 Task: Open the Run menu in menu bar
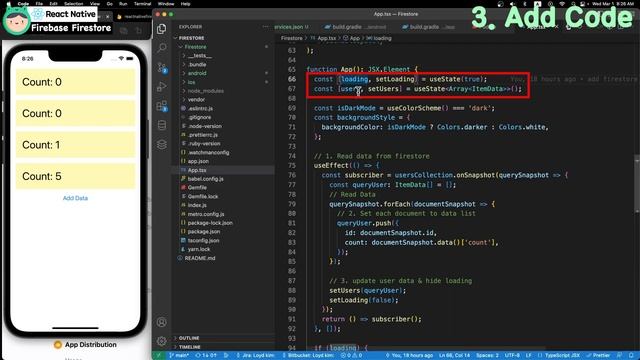[123, 4]
